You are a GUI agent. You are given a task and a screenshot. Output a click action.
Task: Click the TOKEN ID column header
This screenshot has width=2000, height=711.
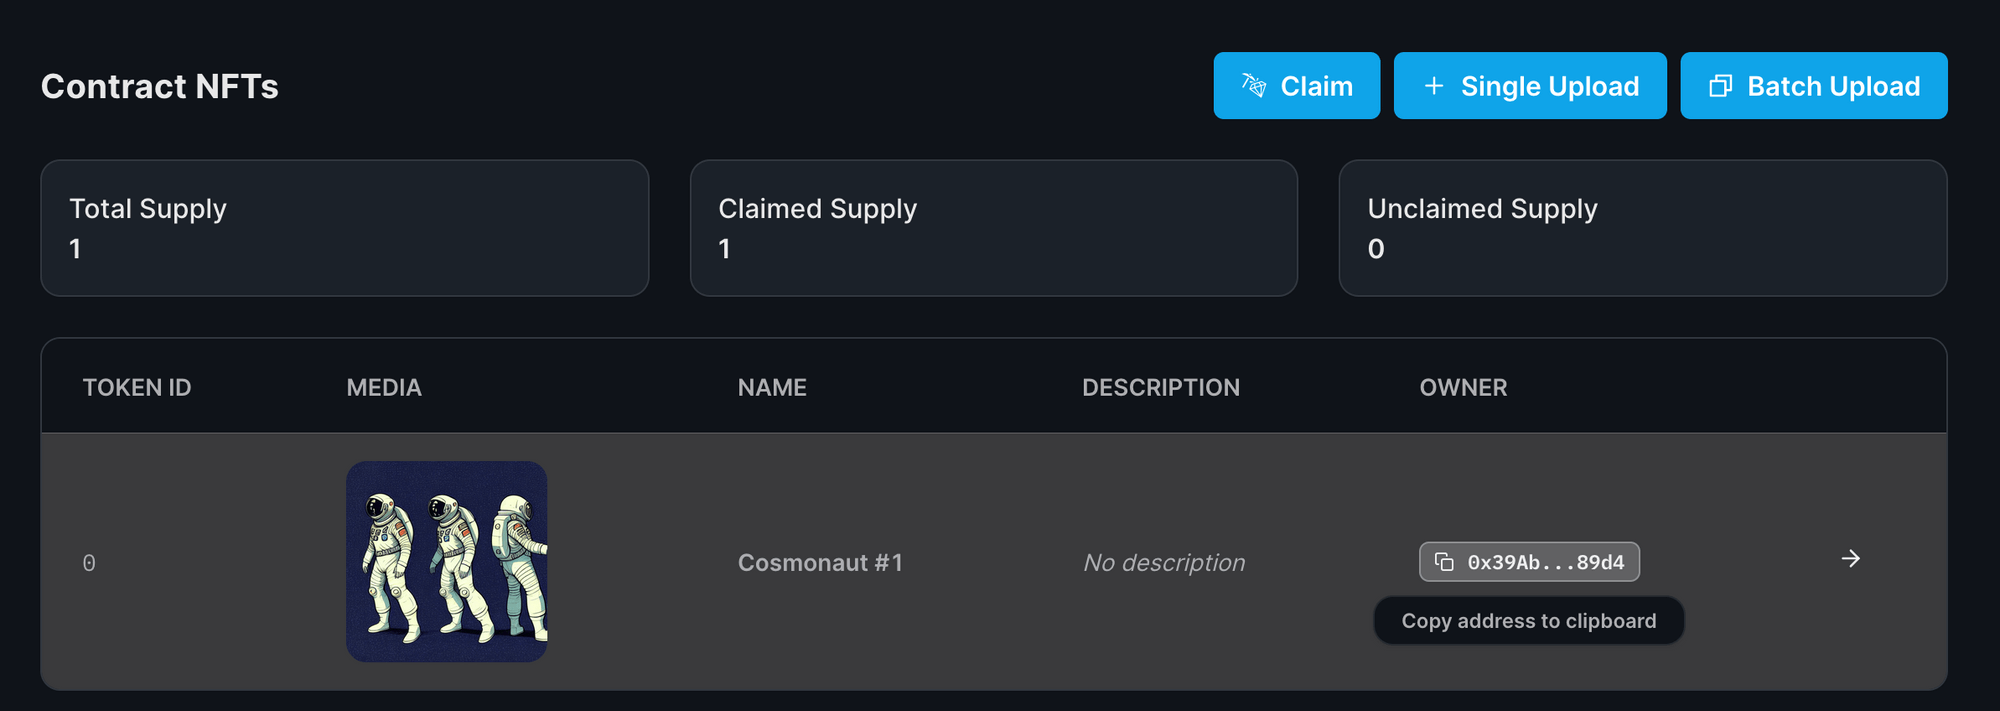click(137, 388)
